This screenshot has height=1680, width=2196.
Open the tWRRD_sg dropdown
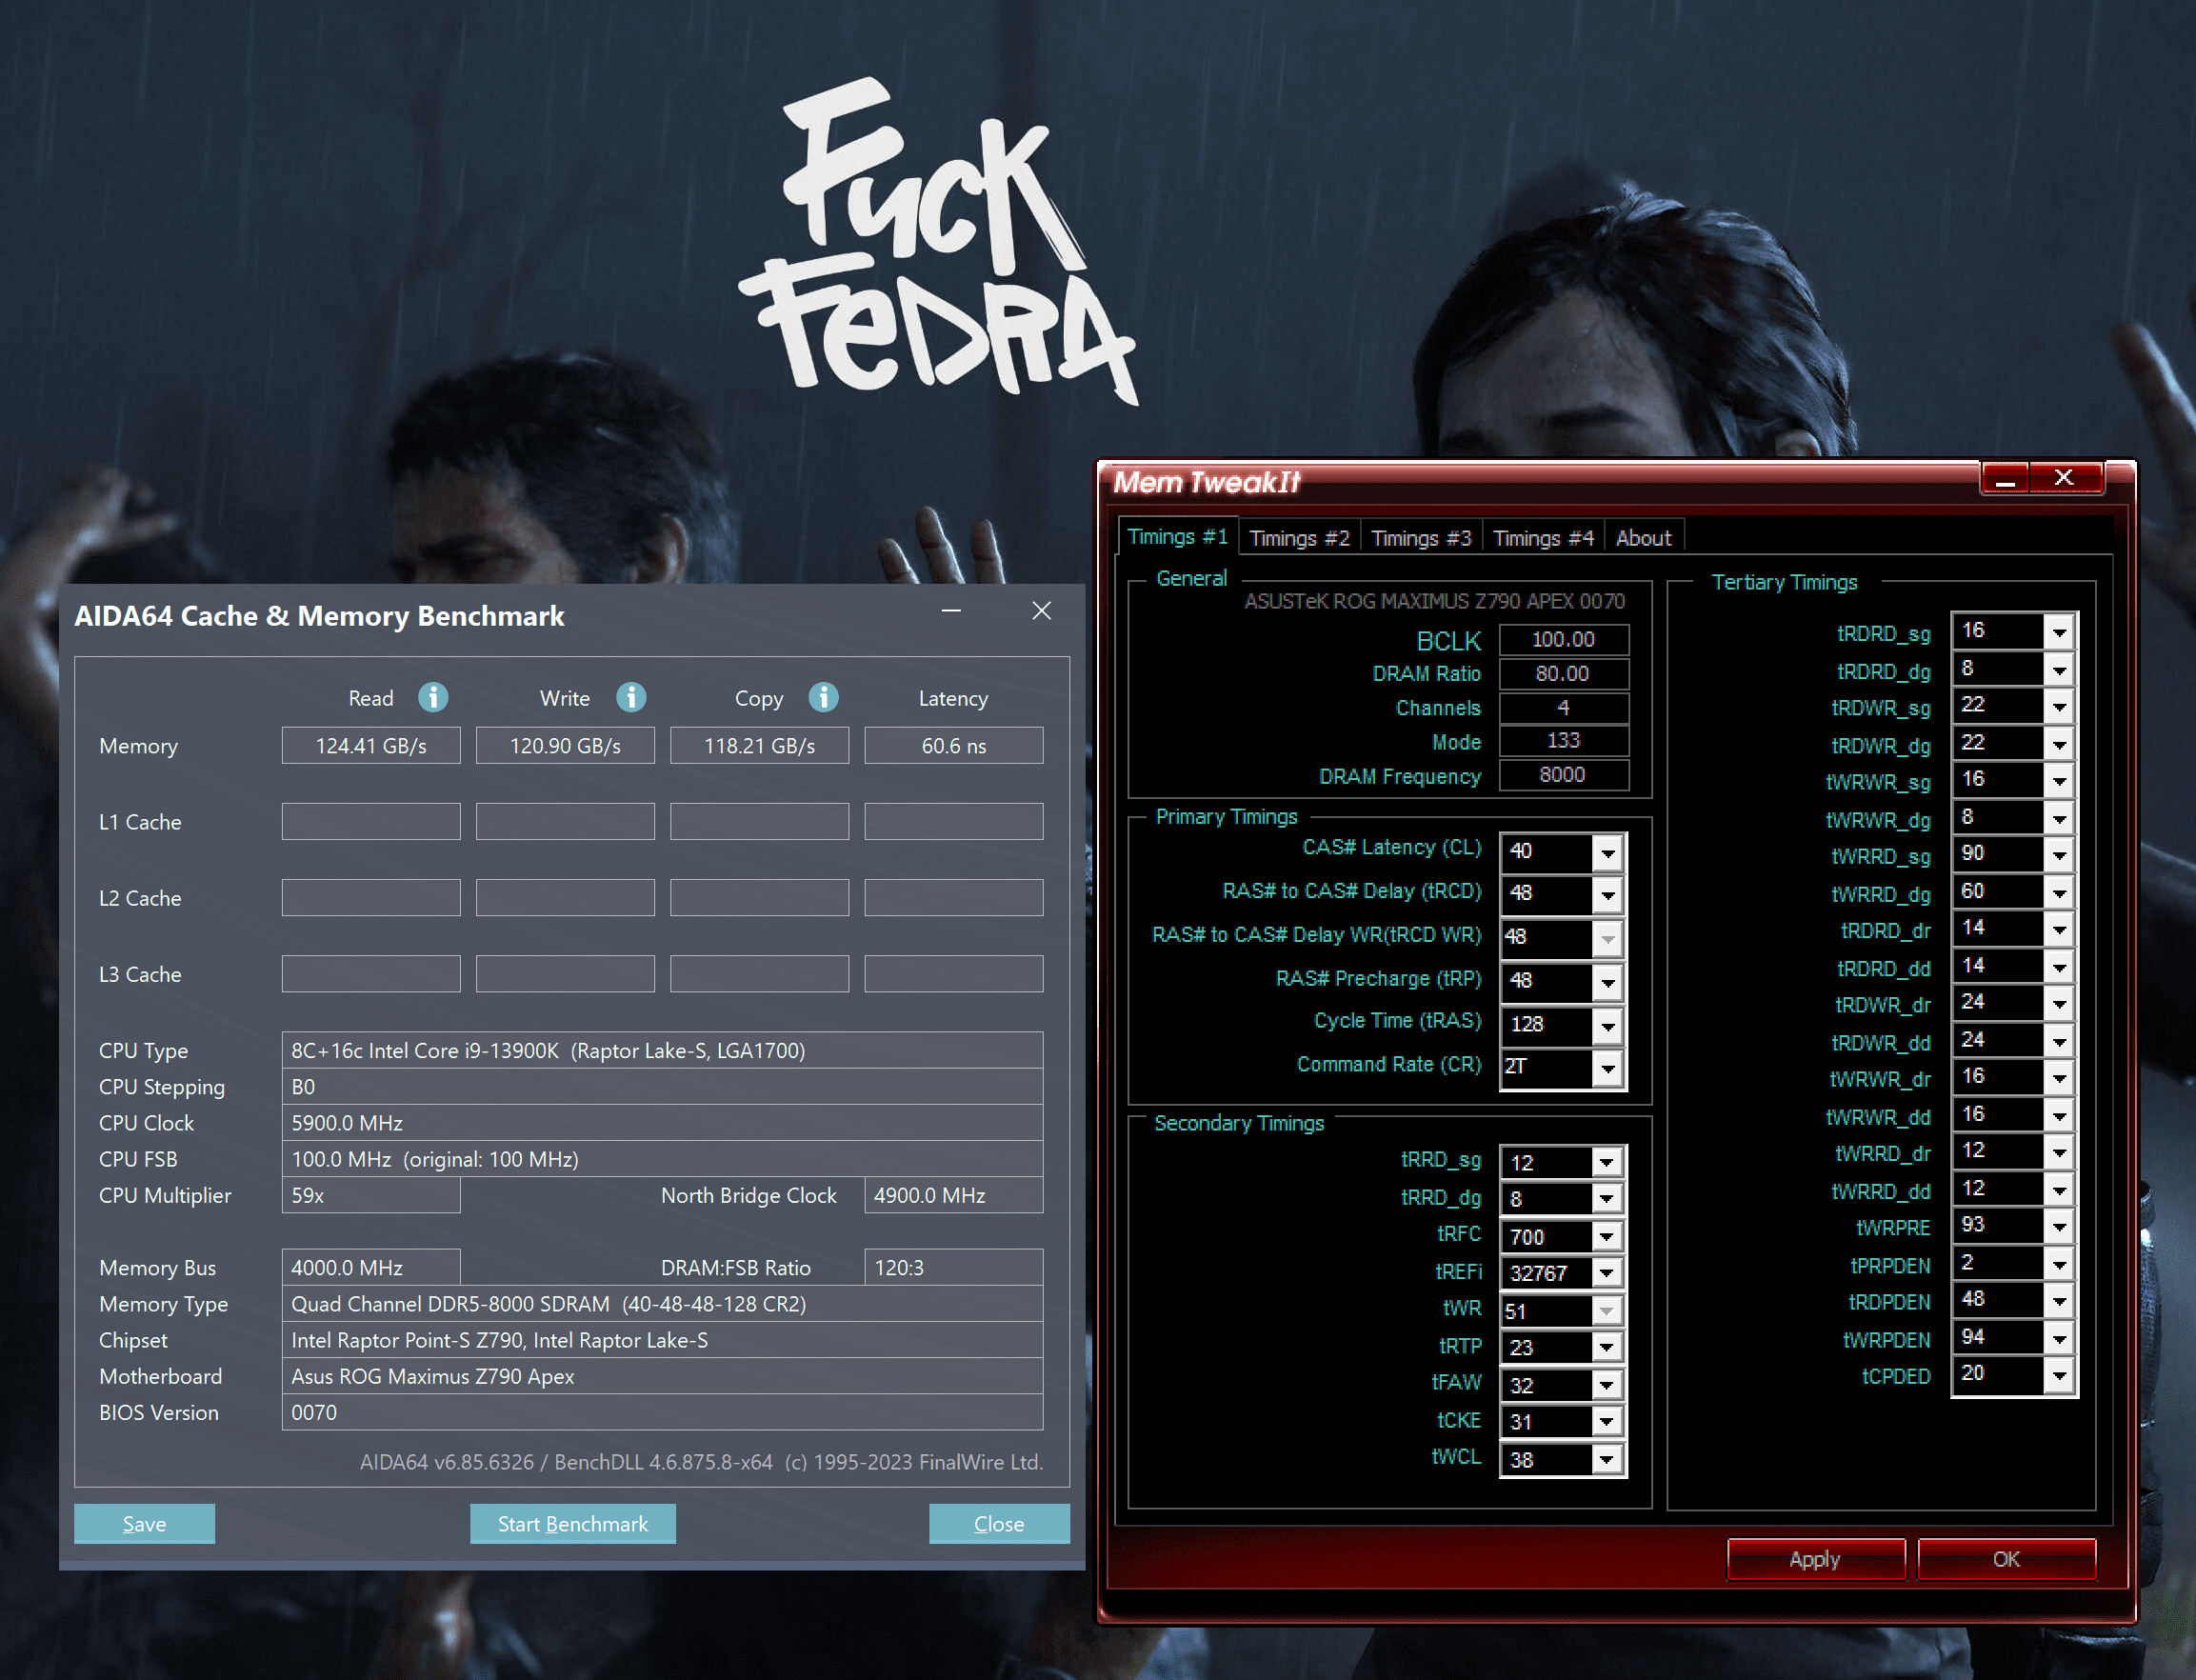pos(2060,855)
